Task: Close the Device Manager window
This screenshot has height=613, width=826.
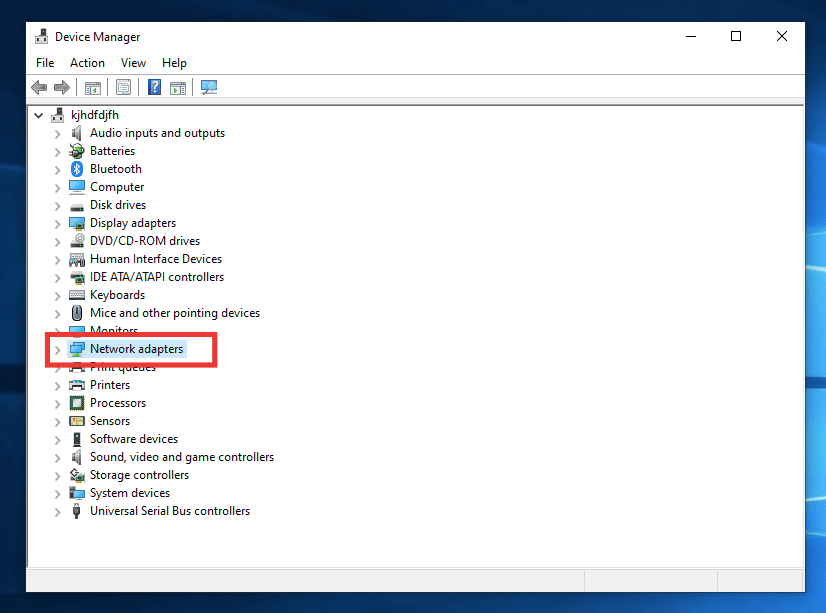Action: click(x=782, y=36)
